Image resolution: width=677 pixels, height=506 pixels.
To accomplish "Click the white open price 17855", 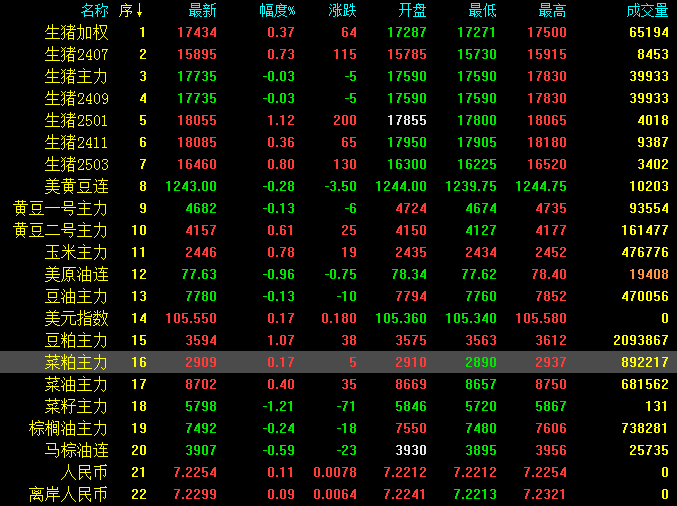I will (407, 120).
